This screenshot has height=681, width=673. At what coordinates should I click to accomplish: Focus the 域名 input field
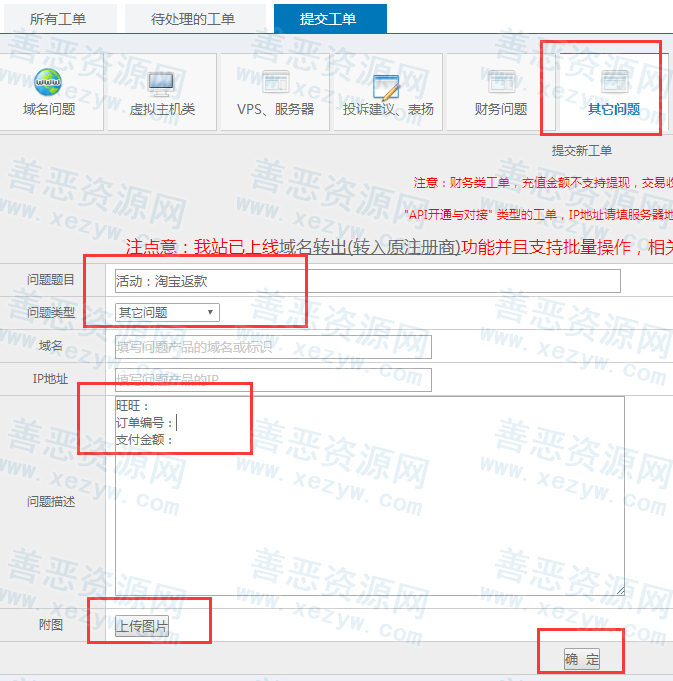(273, 347)
